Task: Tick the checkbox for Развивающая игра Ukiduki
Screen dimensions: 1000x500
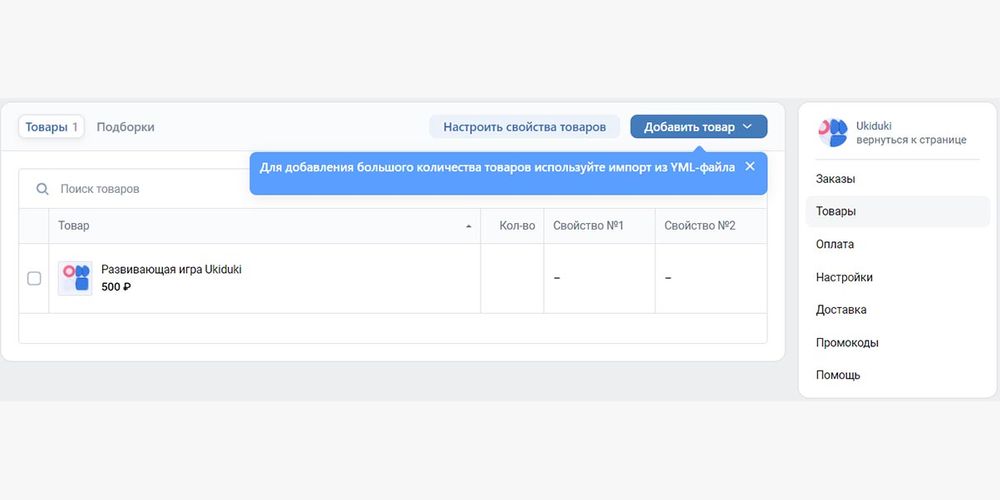Action: pos(34,278)
